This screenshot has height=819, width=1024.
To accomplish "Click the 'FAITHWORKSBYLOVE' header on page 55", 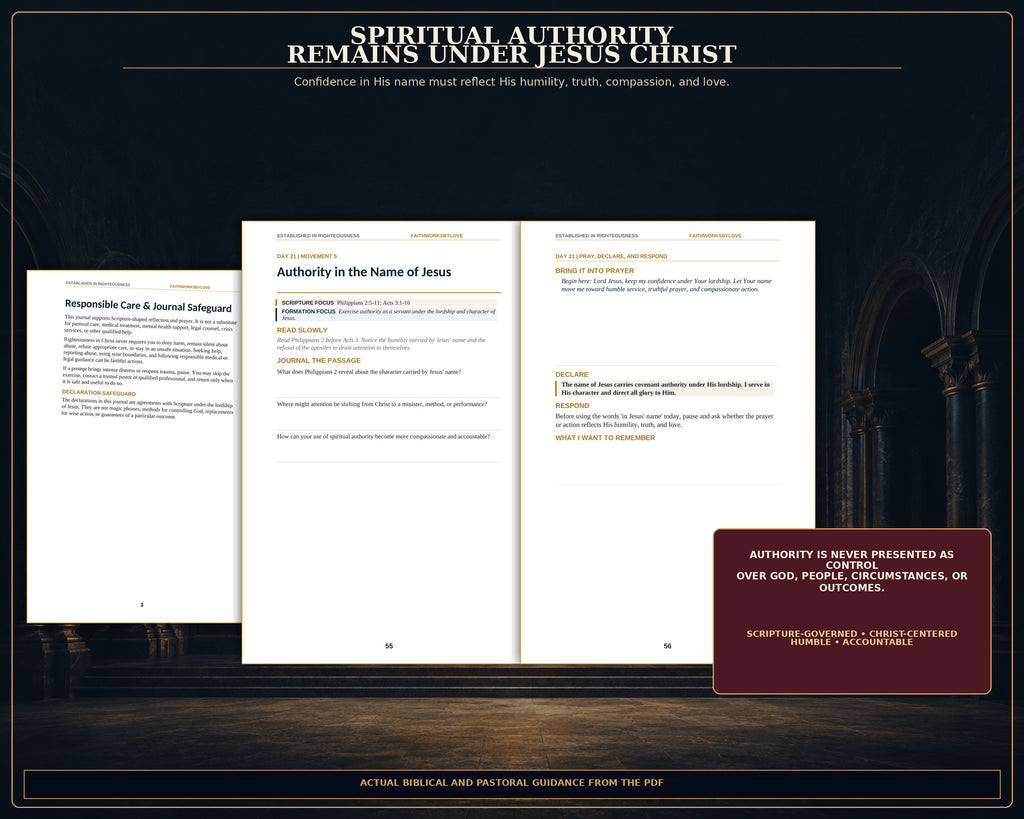I will (436, 236).
